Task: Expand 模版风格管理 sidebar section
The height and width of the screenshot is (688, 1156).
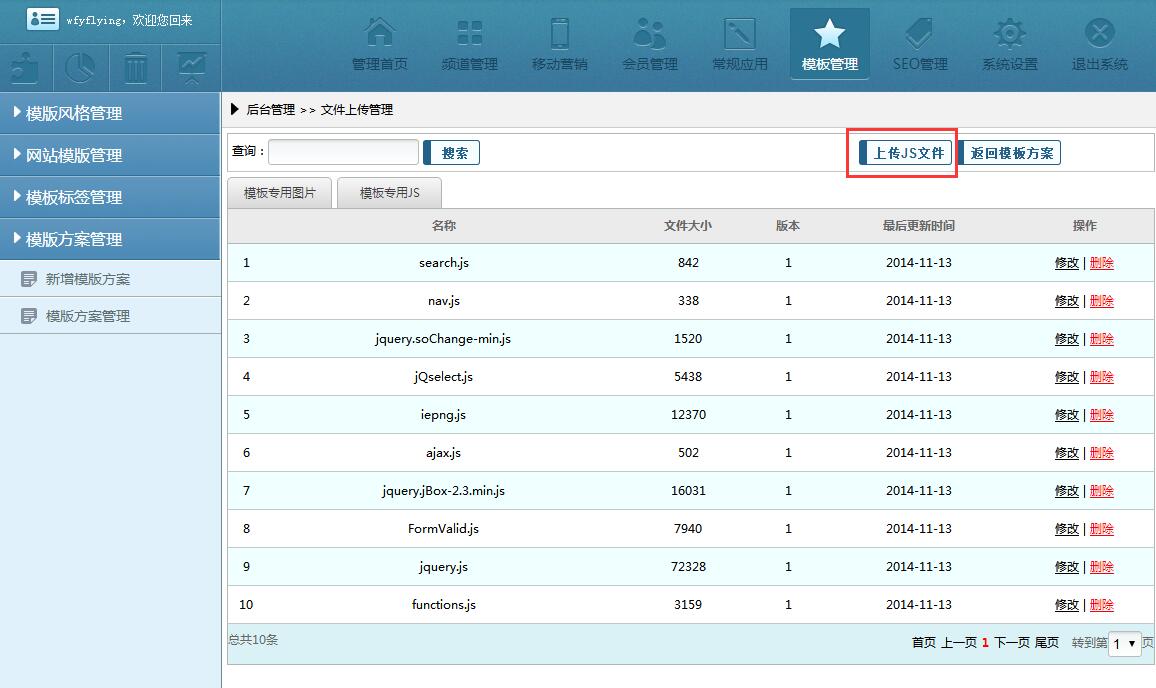Action: pos(110,113)
